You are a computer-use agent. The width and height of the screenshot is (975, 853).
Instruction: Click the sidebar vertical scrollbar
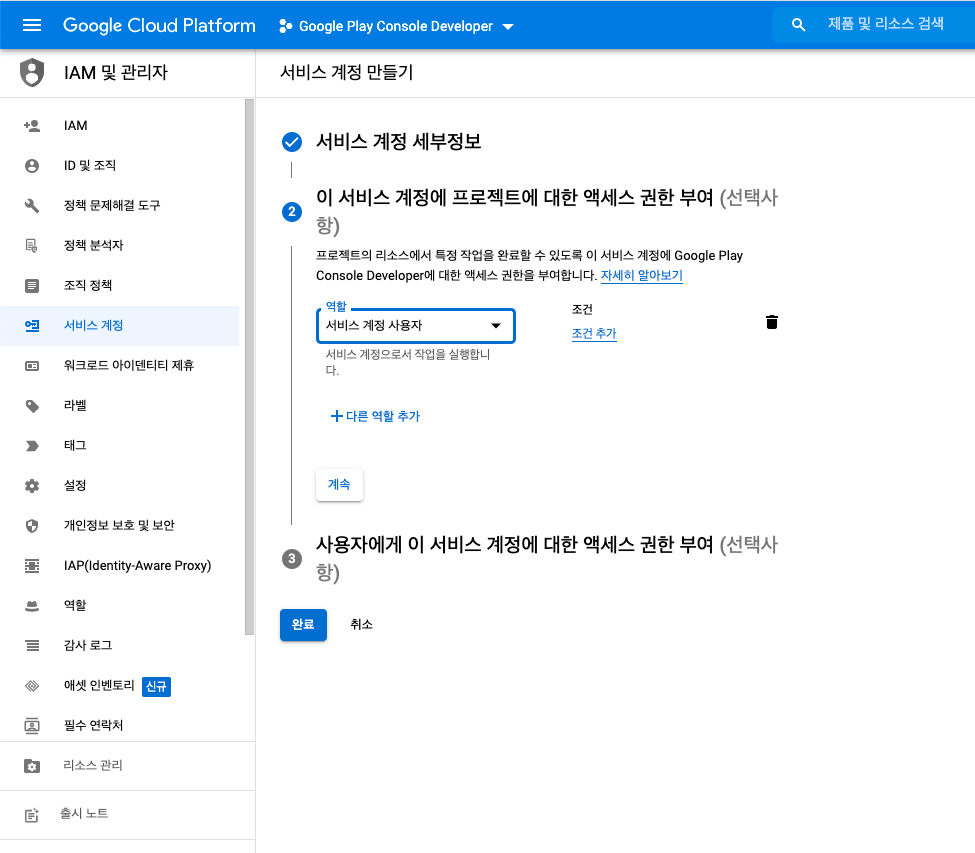tap(249, 367)
